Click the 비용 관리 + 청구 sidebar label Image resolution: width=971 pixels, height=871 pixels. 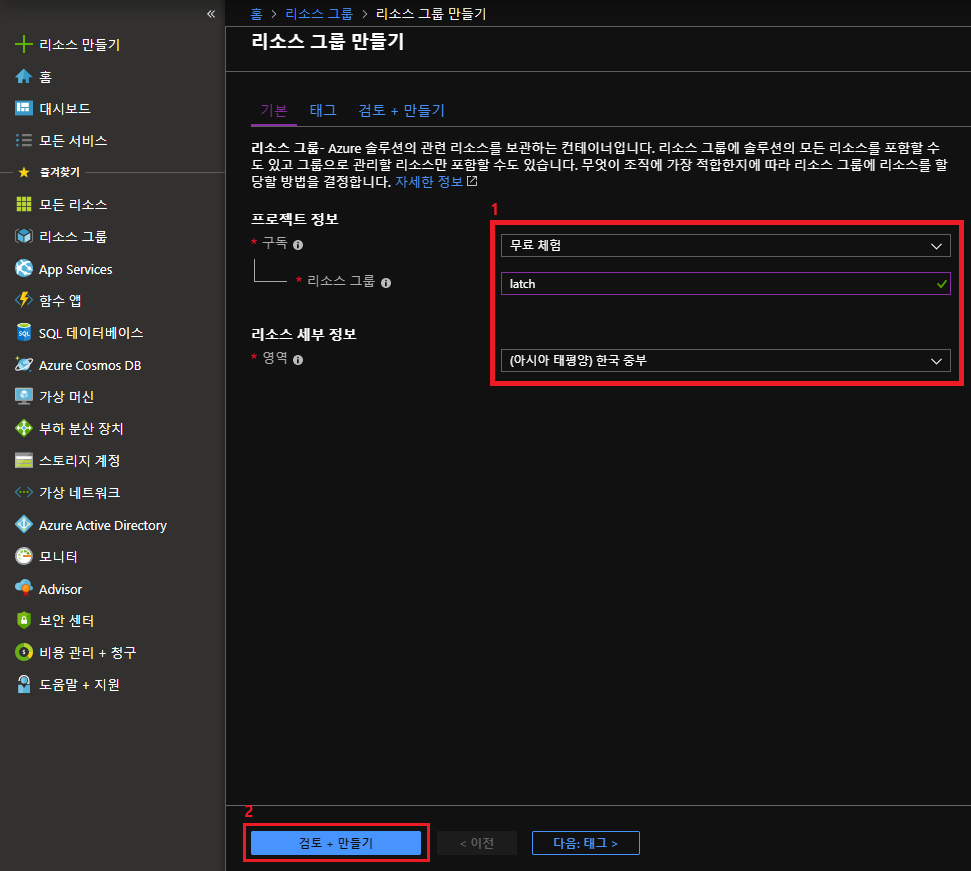87,653
